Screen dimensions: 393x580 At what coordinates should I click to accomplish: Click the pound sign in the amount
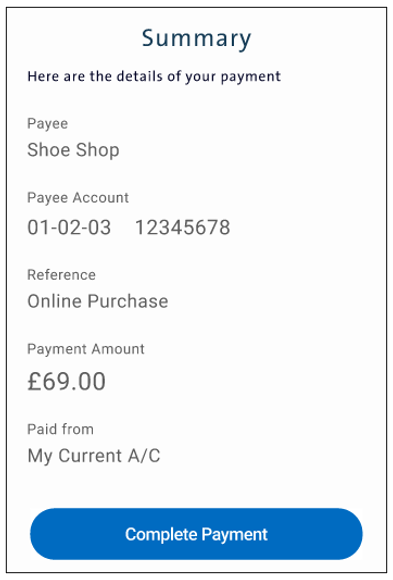[x=34, y=381]
